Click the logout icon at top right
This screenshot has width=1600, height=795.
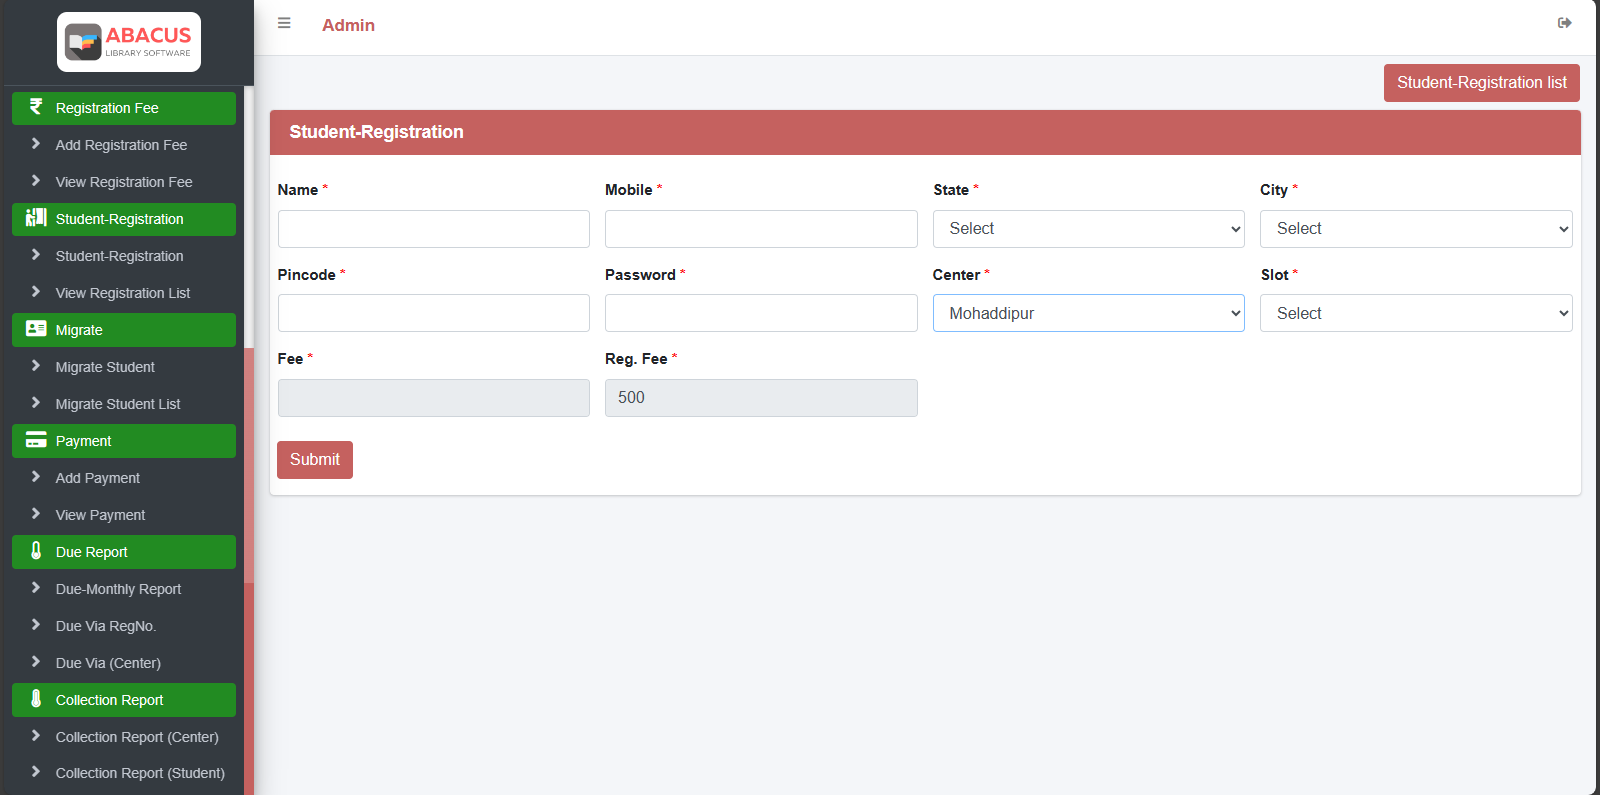click(1565, 23)
